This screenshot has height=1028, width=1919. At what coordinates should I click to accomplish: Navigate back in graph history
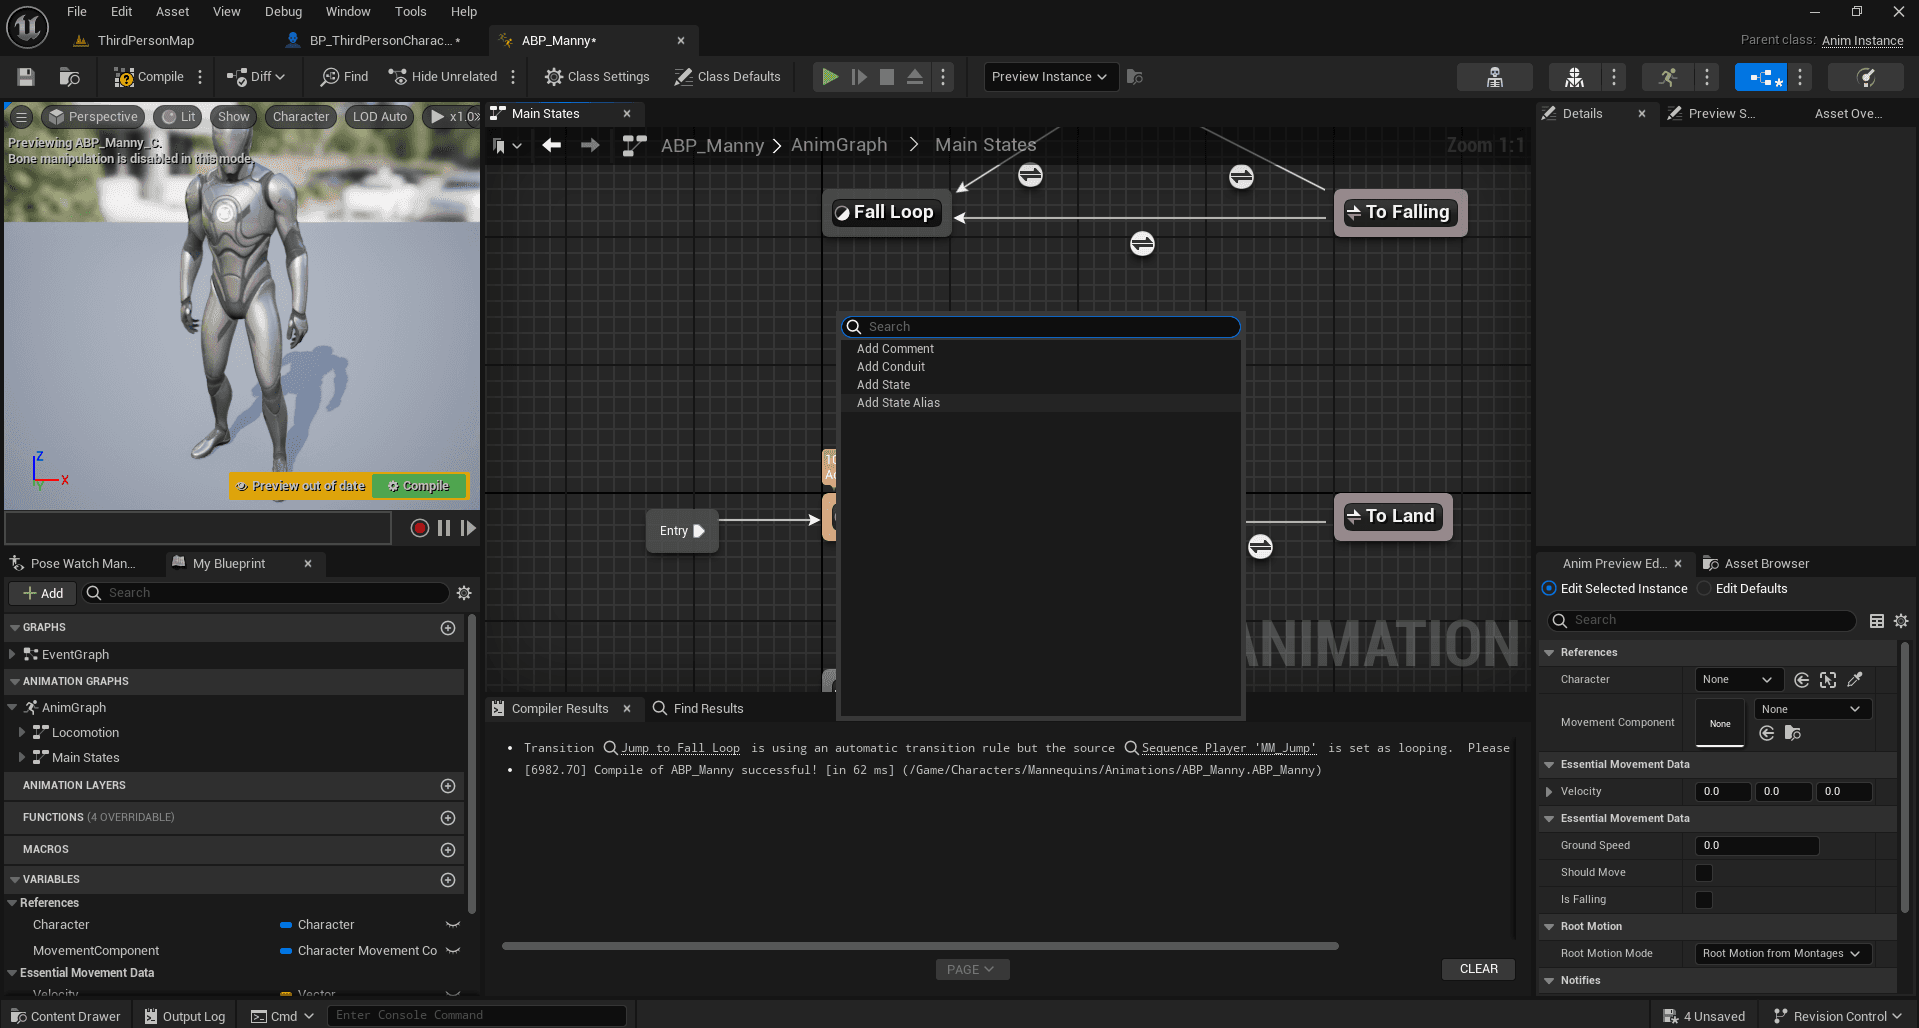coord(551,145)
